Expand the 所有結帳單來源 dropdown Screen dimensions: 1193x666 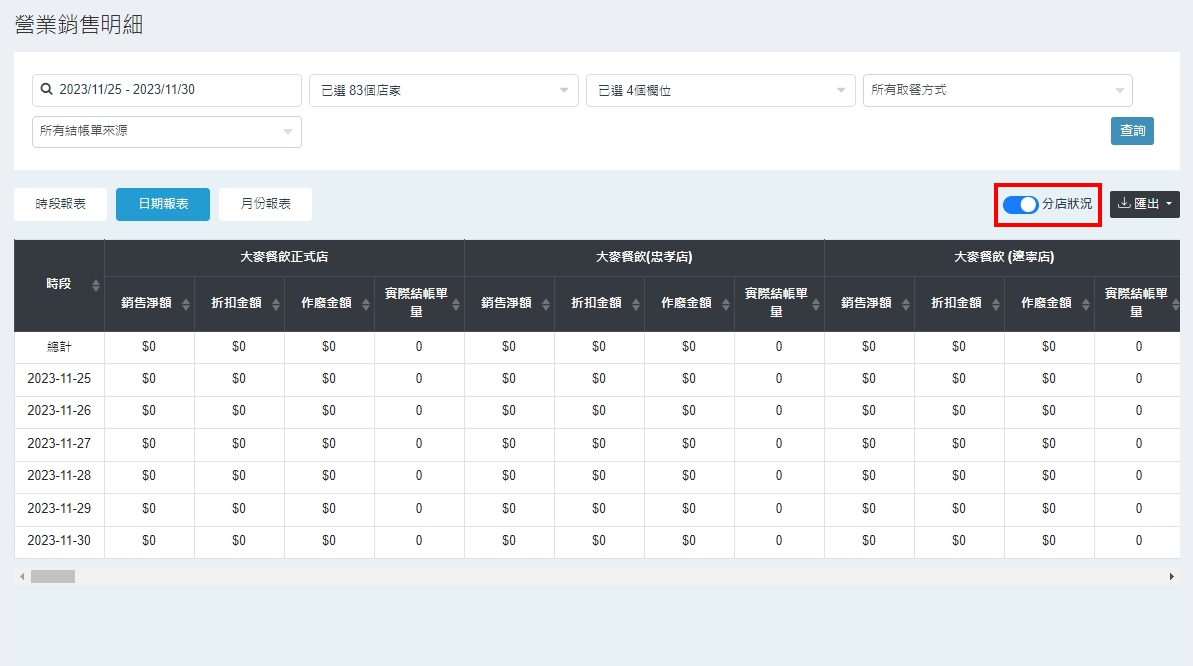click(x=166, y=131)
